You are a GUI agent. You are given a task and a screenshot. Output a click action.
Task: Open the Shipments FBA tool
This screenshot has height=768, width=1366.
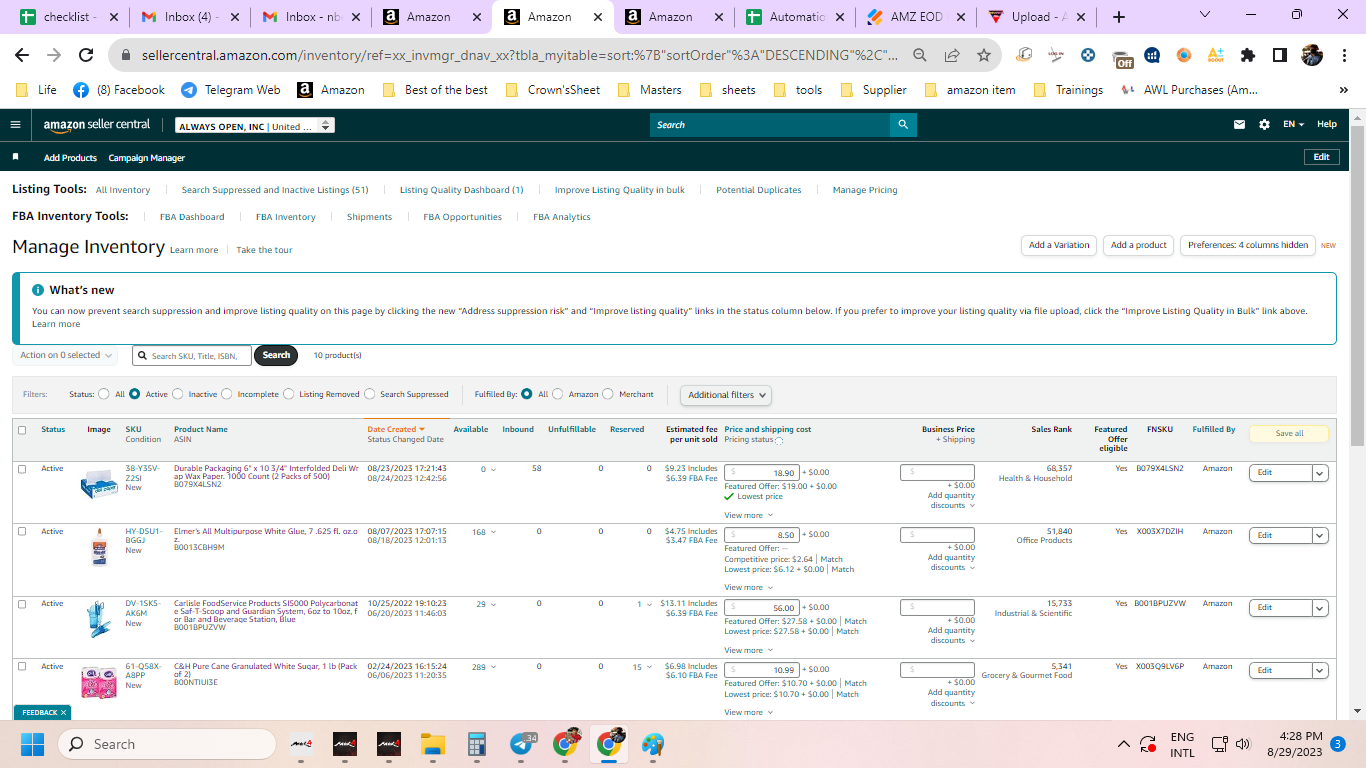[x=369, y=217]
